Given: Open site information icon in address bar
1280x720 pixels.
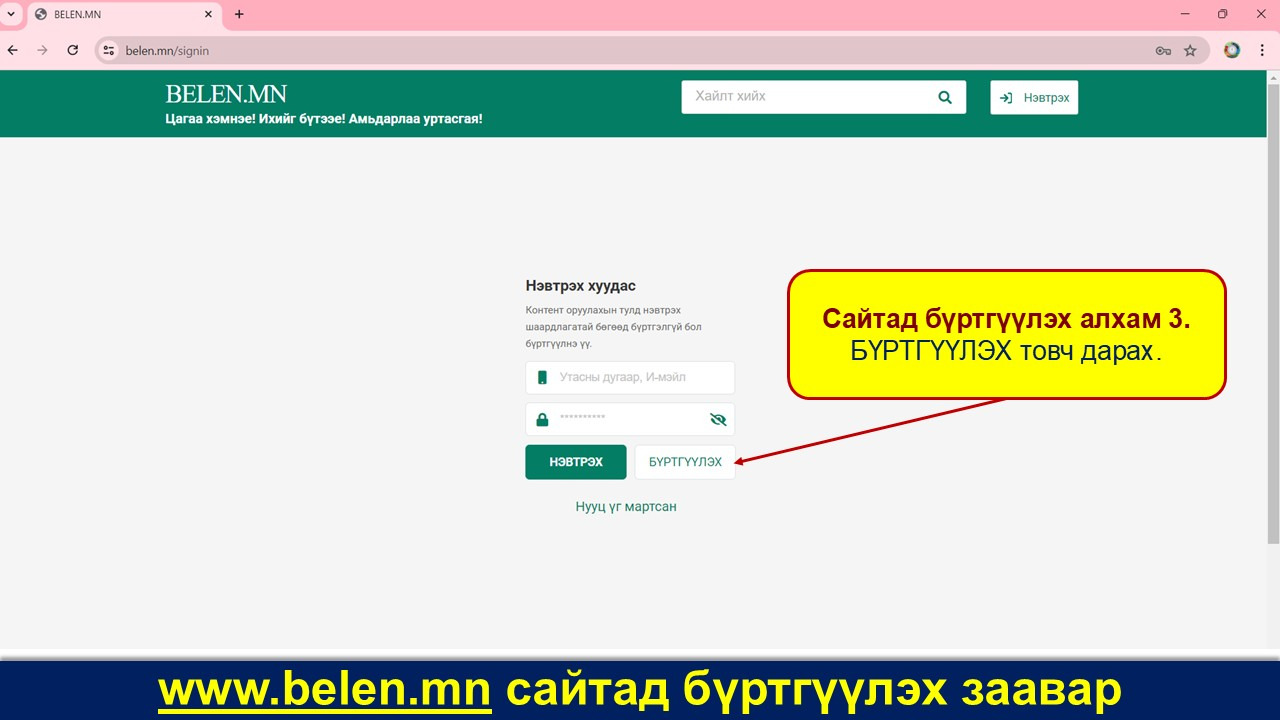Looking at the screenshot, I should coord(109,50).
